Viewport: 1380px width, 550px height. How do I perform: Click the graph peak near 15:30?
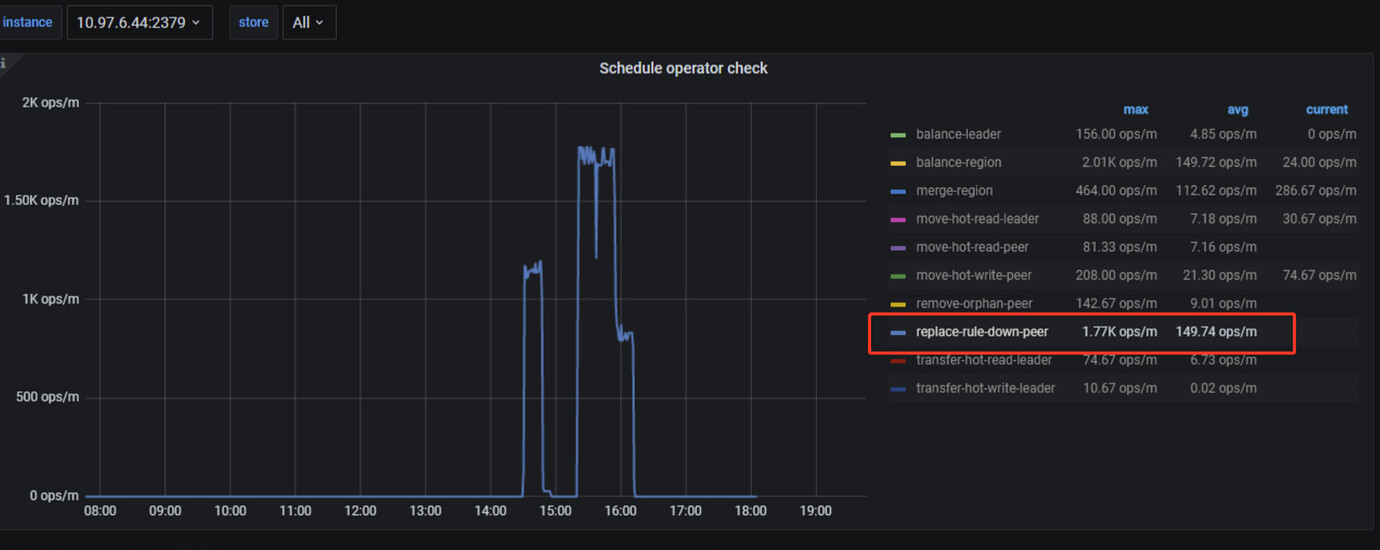[590, 150]
